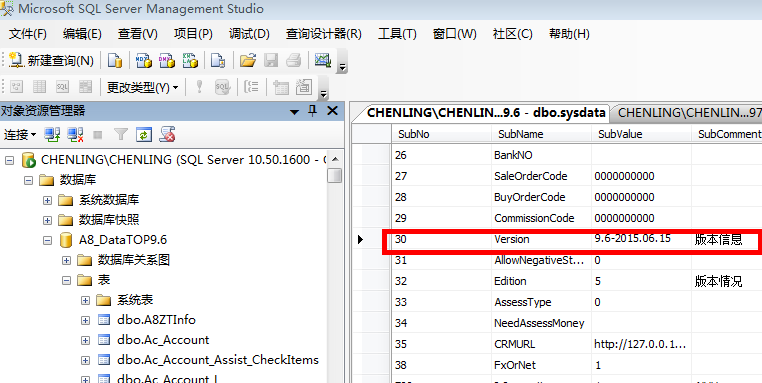
Task: Show the SQL pane icon
Action: click(62, 87)
